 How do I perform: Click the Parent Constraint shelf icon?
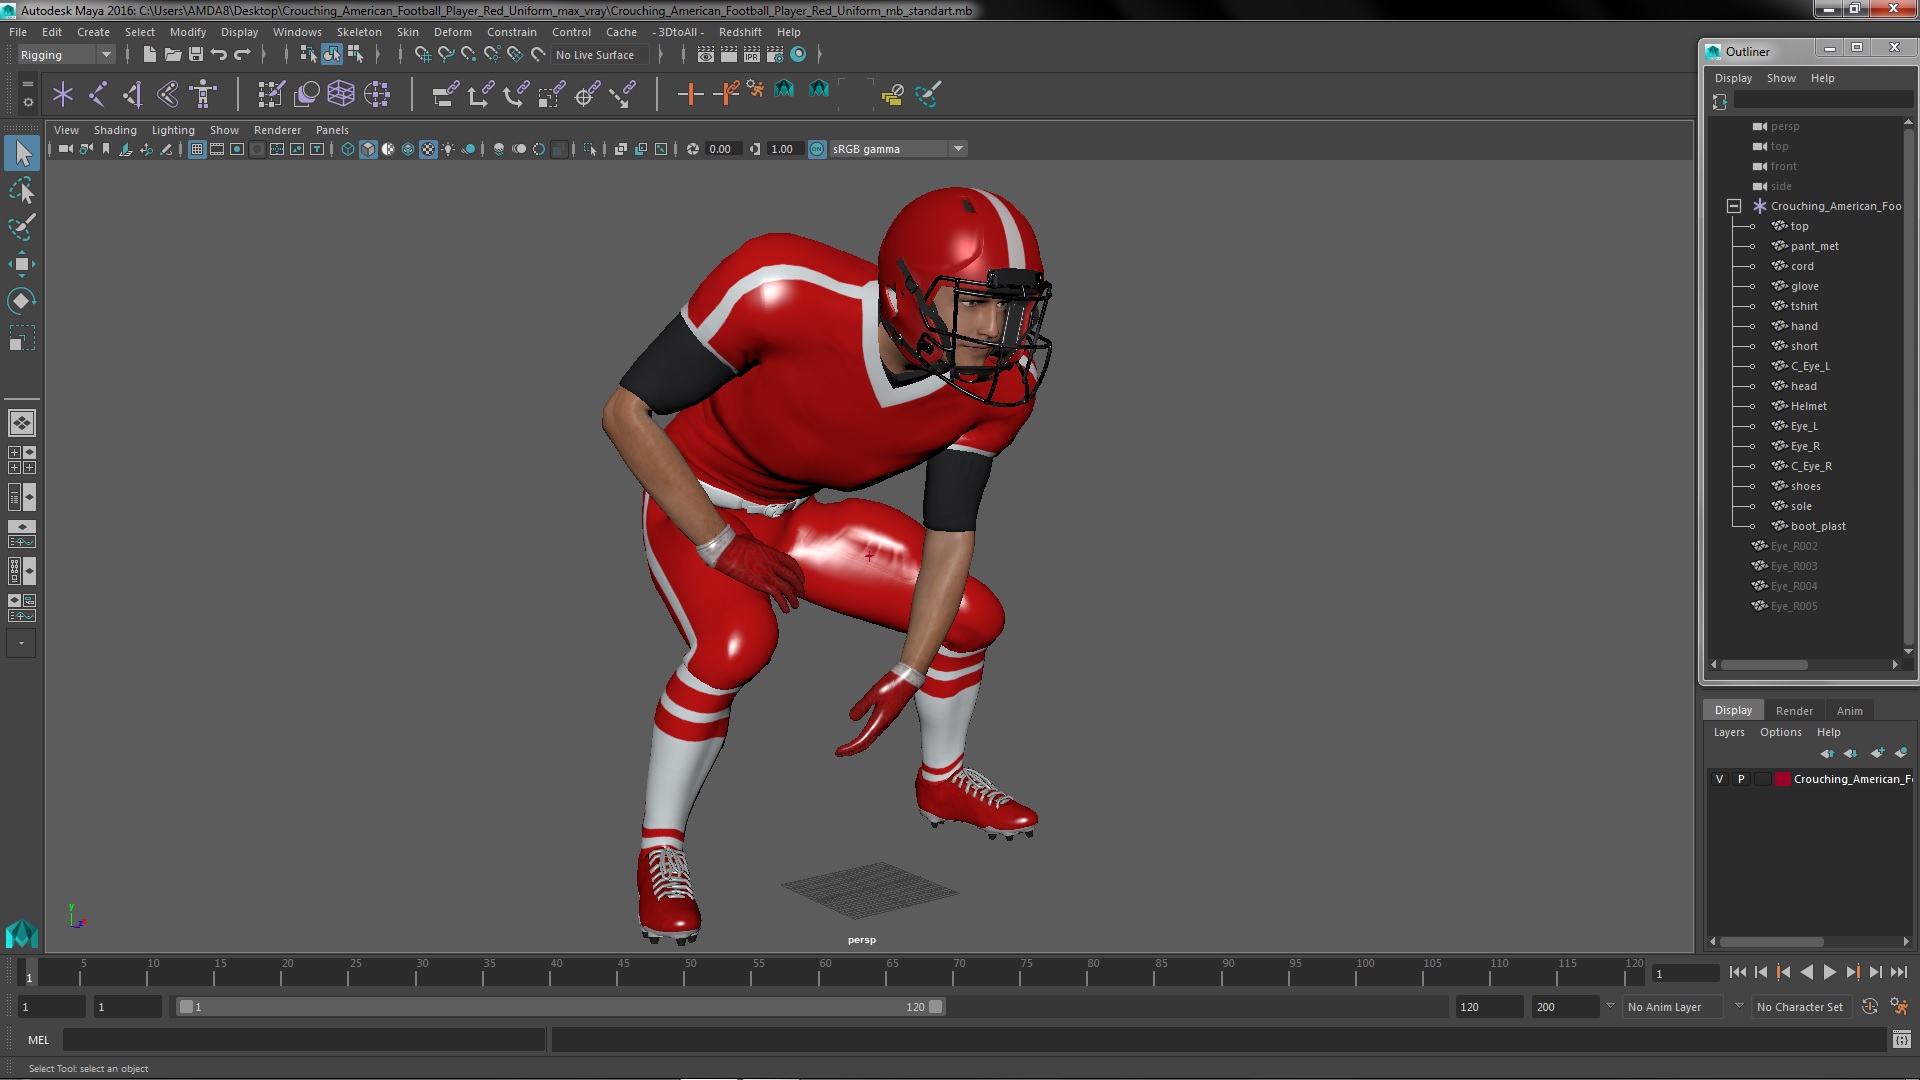pos(445,94)
